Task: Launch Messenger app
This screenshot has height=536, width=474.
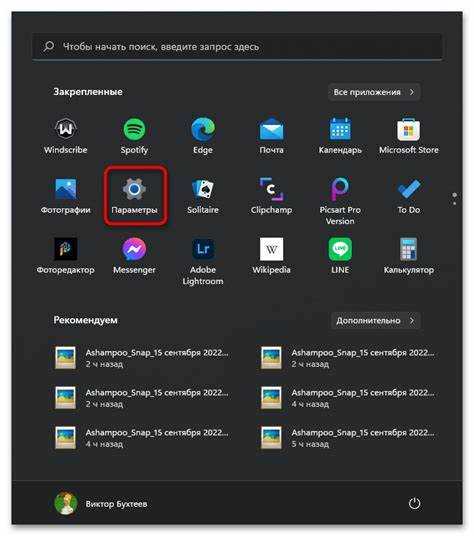Action: (x=134, y=256)
